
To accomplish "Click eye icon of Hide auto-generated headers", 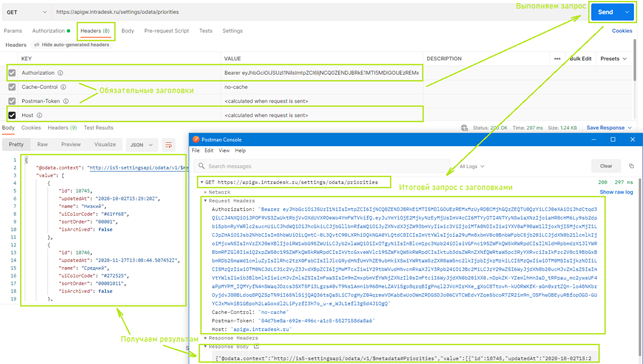I will point(37,45).
